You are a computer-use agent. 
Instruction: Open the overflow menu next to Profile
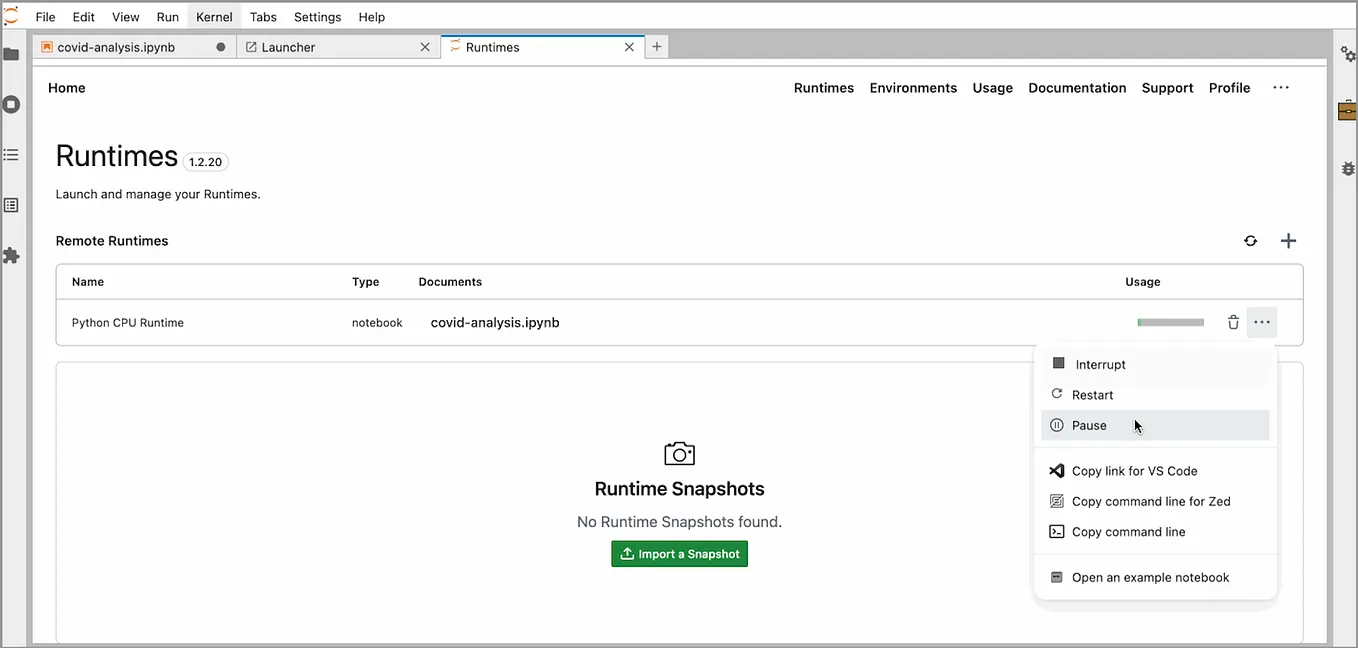pyautogui.click(x=1281, y=88)
